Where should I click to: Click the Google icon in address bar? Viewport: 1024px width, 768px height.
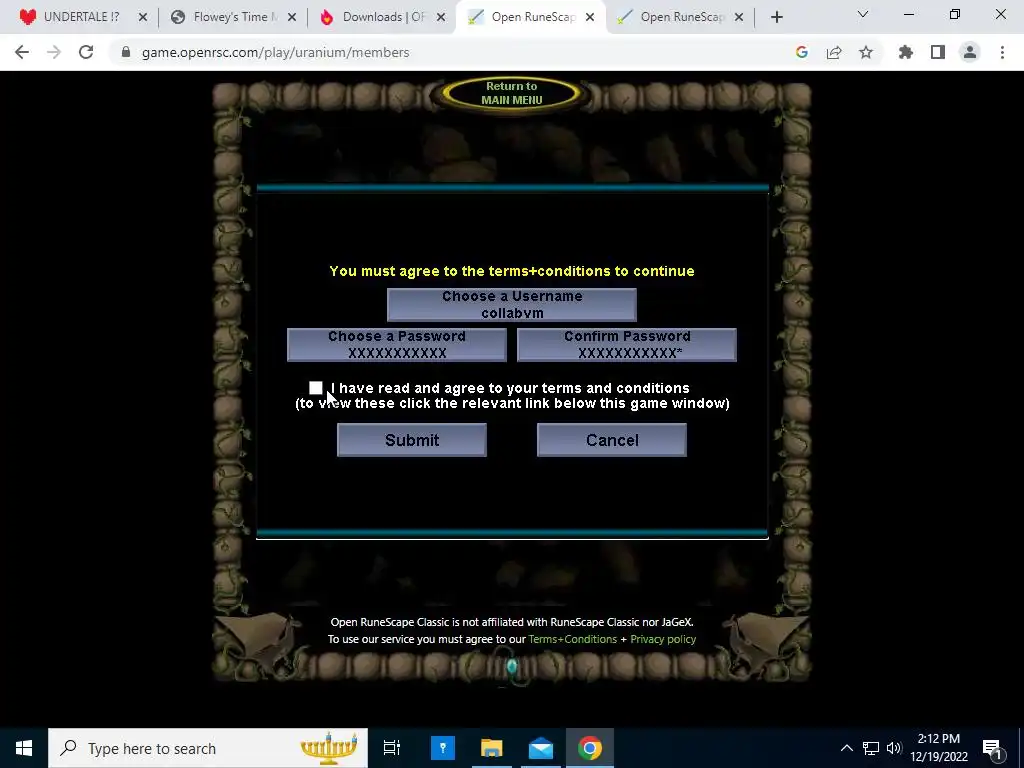click(x=802, y=52)
